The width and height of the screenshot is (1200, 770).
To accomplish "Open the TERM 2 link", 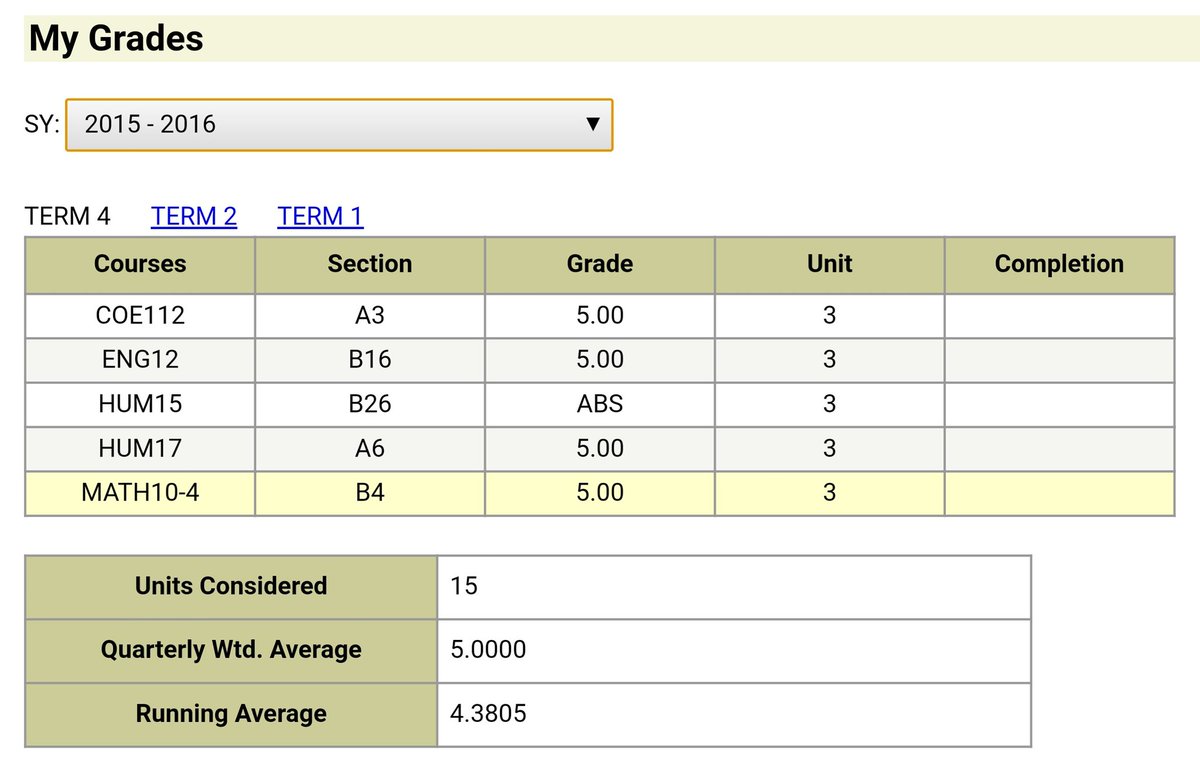I will (x=194, y=216).
